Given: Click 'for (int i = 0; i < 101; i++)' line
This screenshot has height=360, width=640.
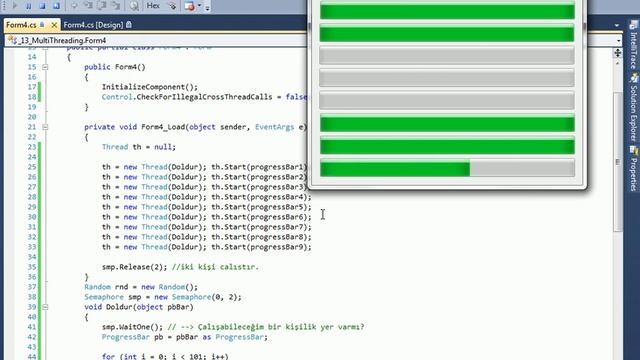Looking at the screenshot, I should pyautogui.click(x=165, y=356).
